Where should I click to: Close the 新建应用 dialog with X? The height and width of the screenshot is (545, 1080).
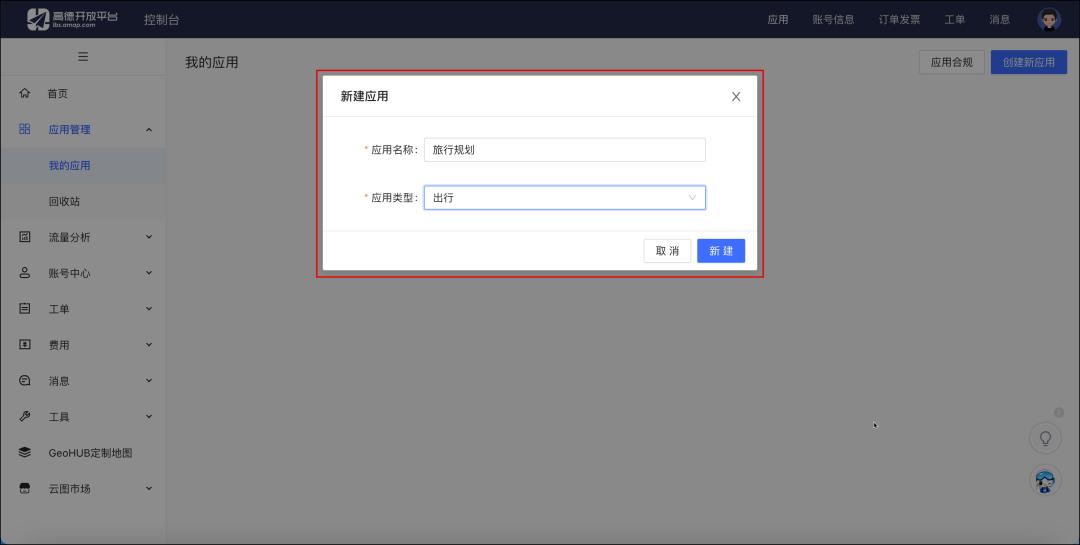click(x=736, y=97)
